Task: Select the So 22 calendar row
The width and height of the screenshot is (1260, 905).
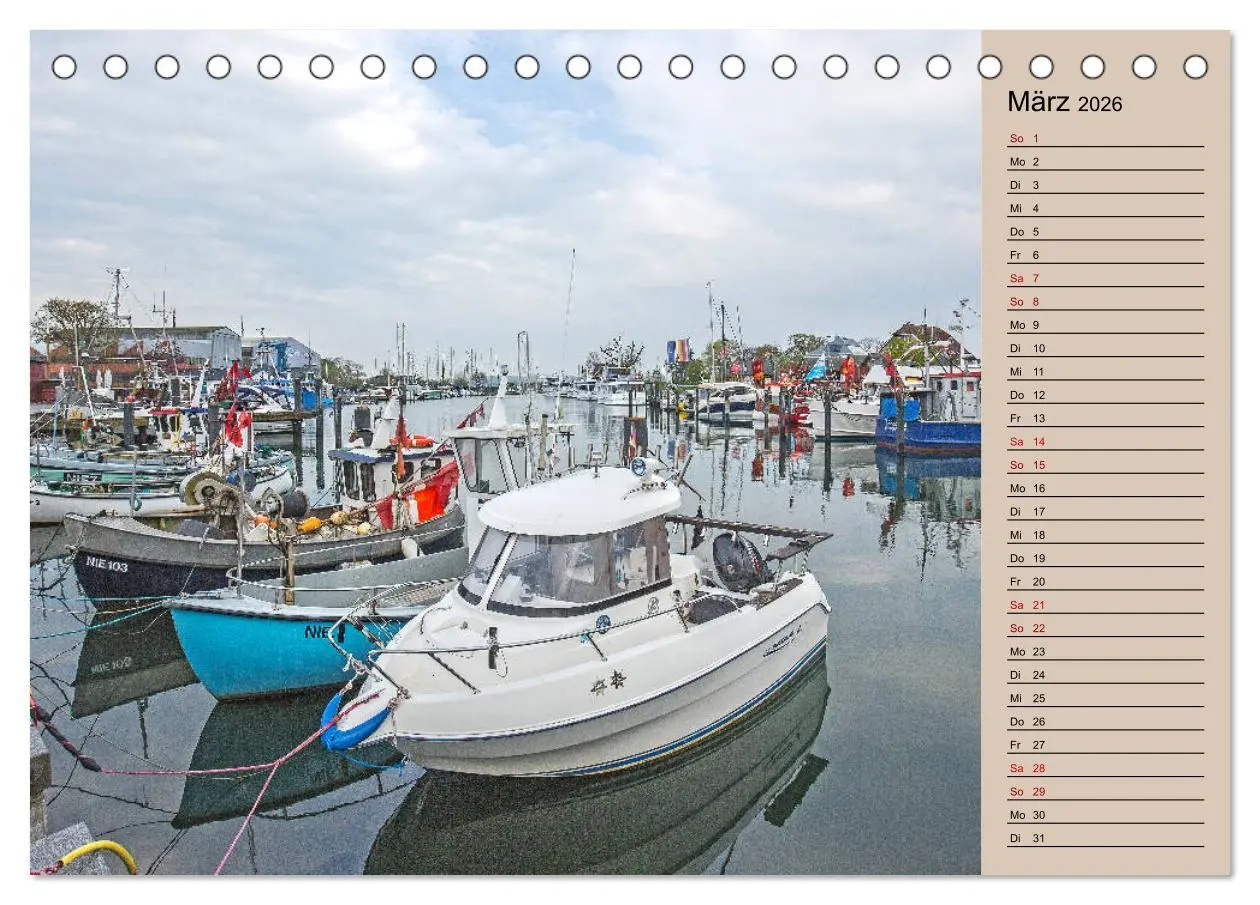Action: [x=1105, y=628]
